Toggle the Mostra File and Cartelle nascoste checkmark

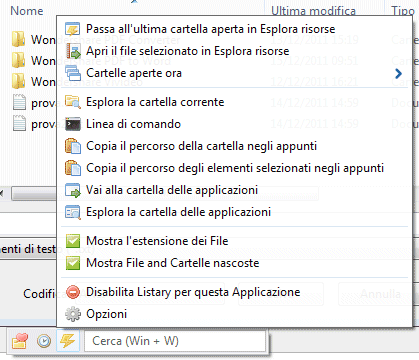tap(73, 263)
